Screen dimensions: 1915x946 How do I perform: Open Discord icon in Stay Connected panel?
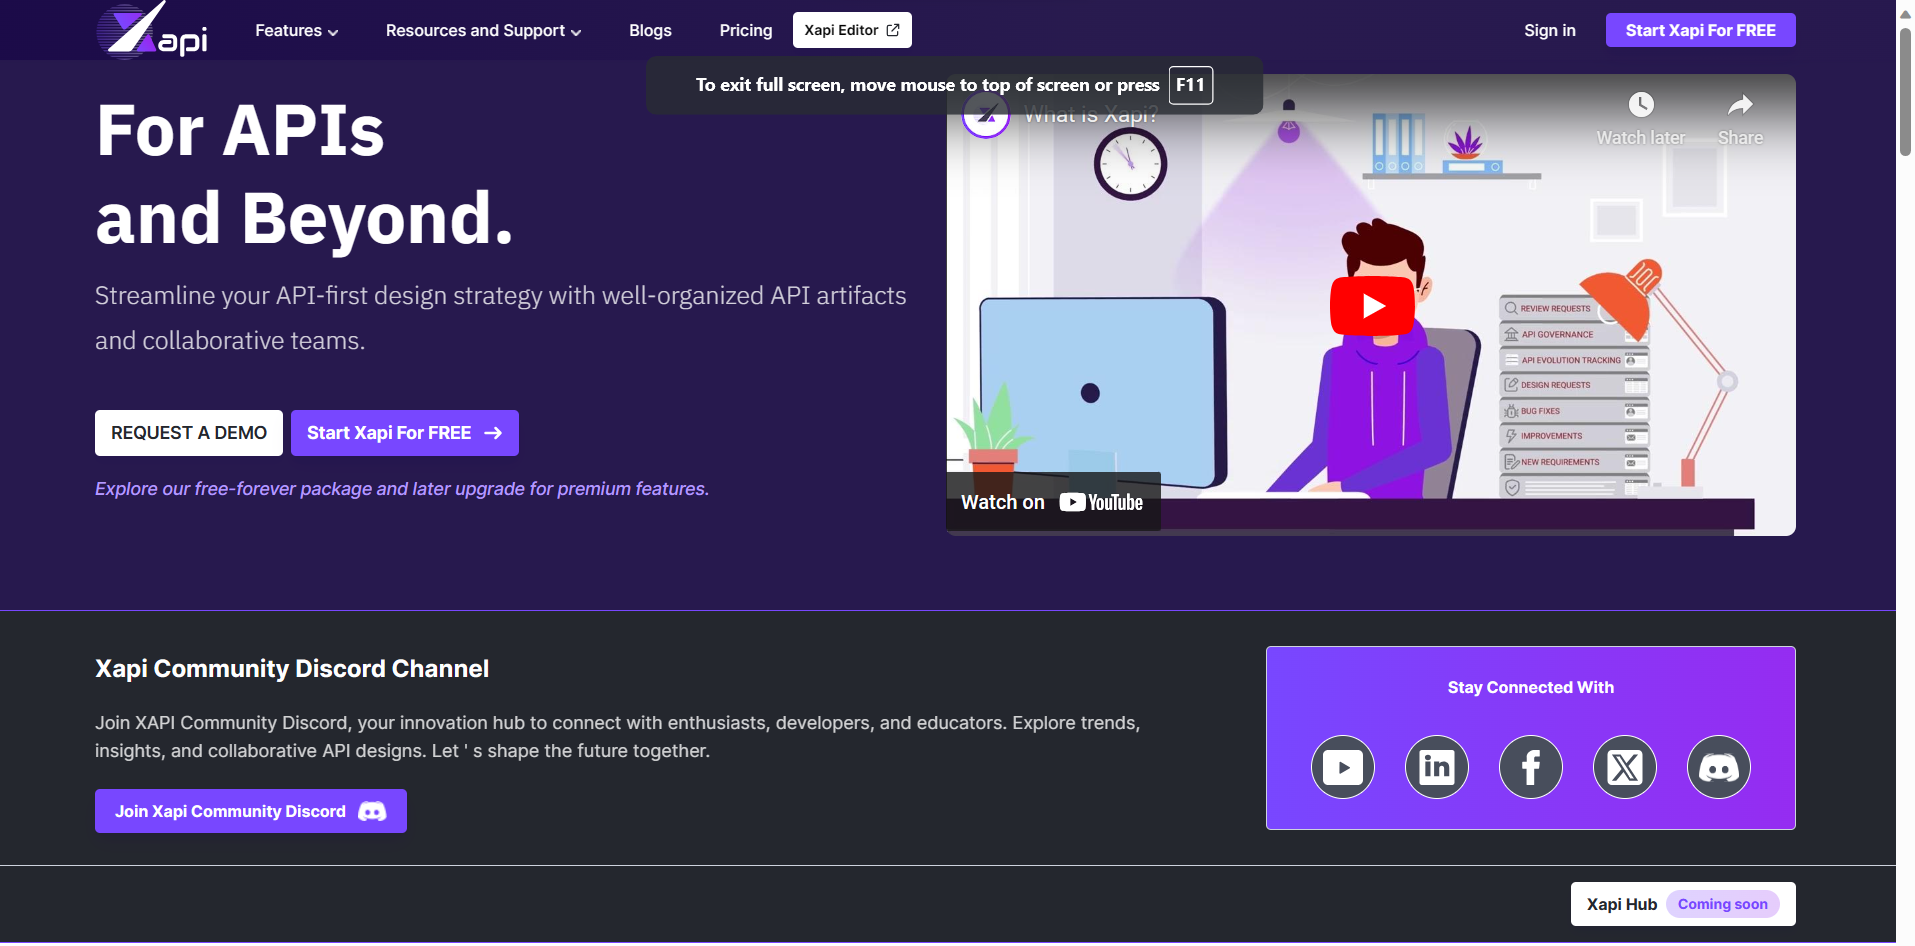tap(1718, 767)
